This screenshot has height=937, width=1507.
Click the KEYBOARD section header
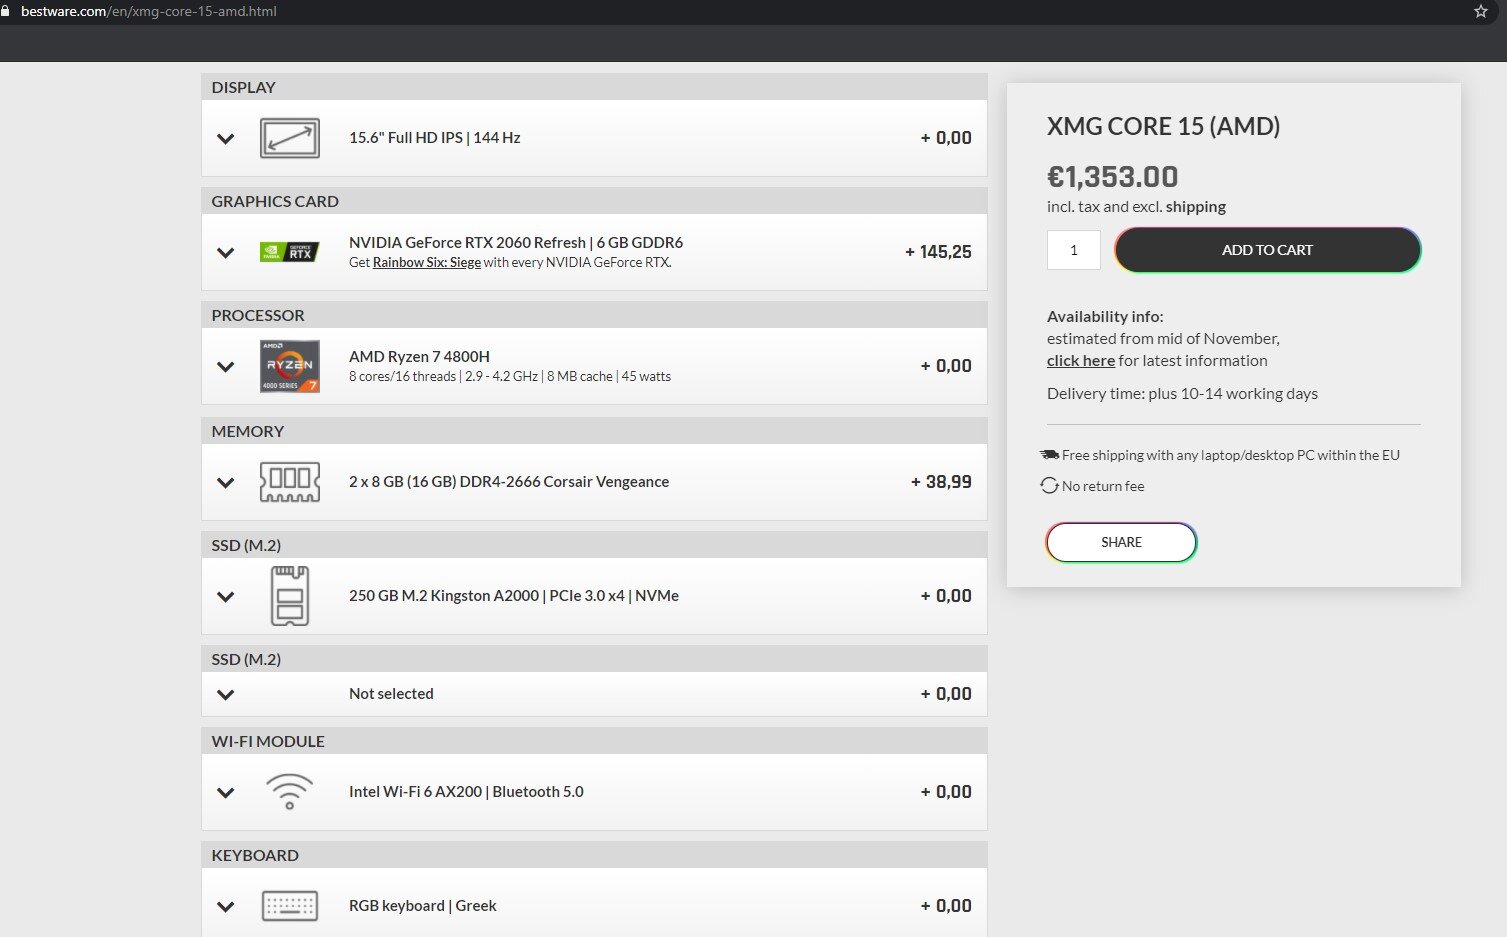click(594, 855)
